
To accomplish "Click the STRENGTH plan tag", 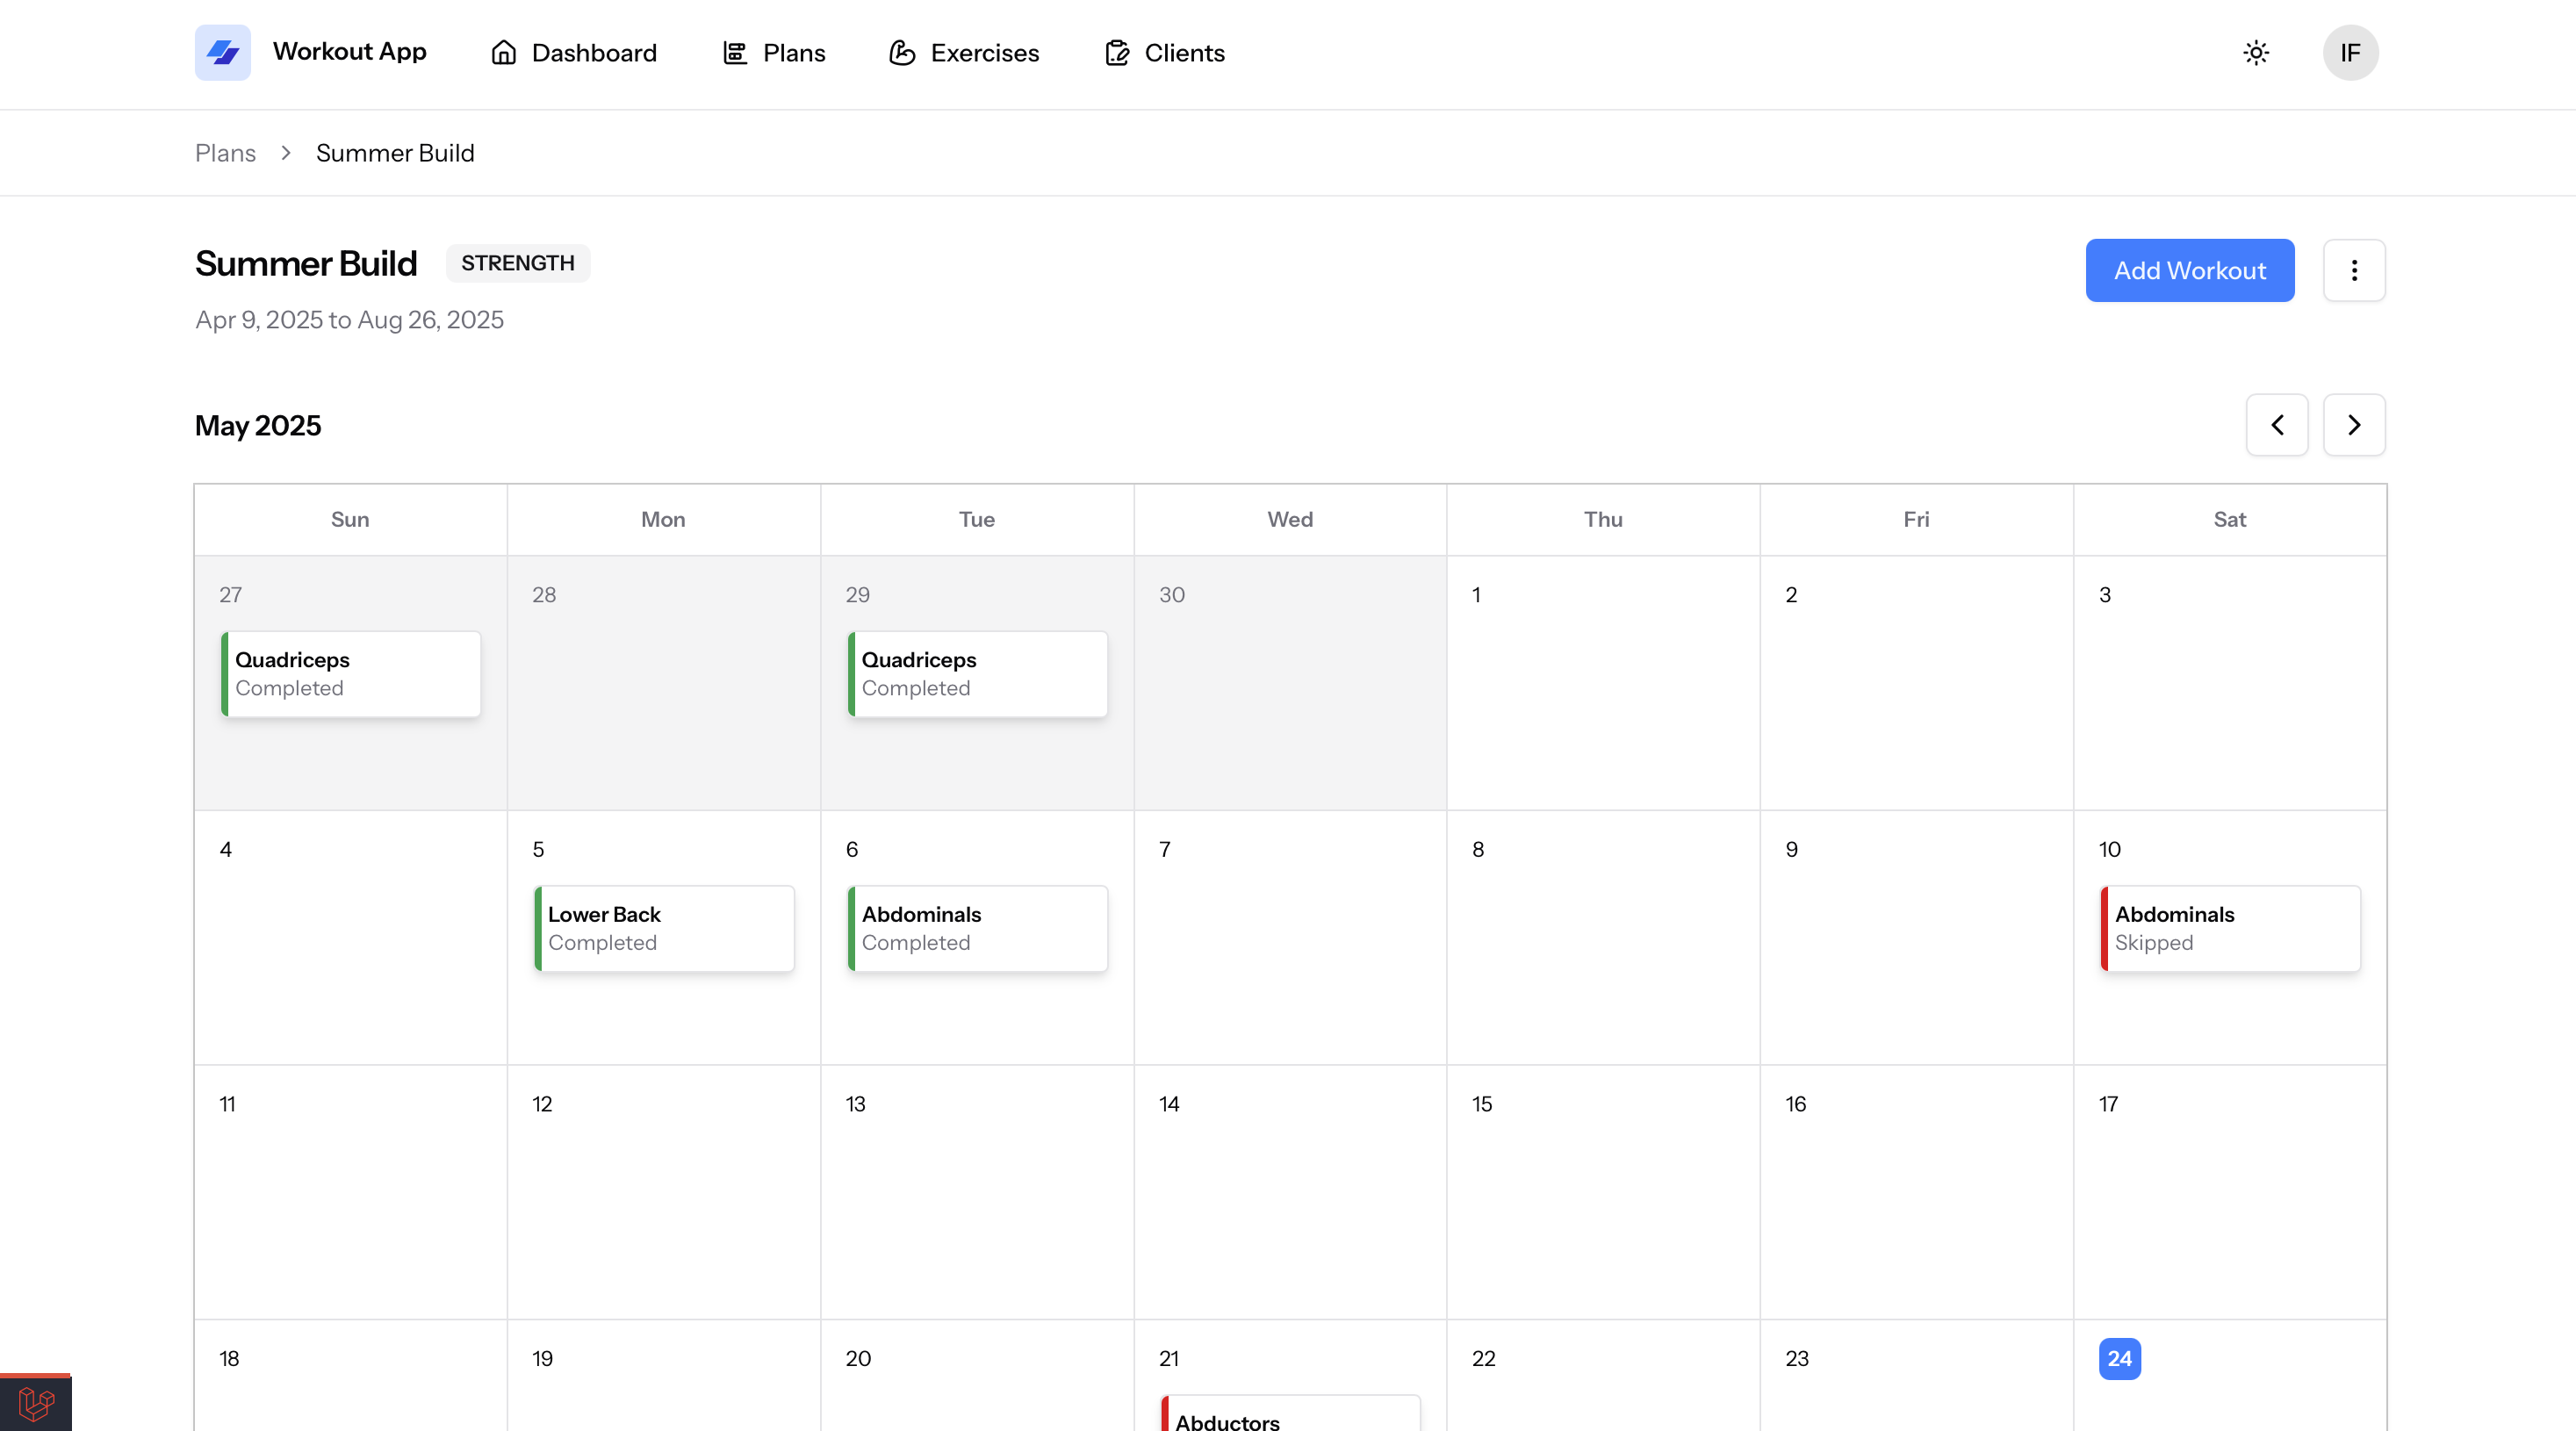I will (x=518, y=263).
